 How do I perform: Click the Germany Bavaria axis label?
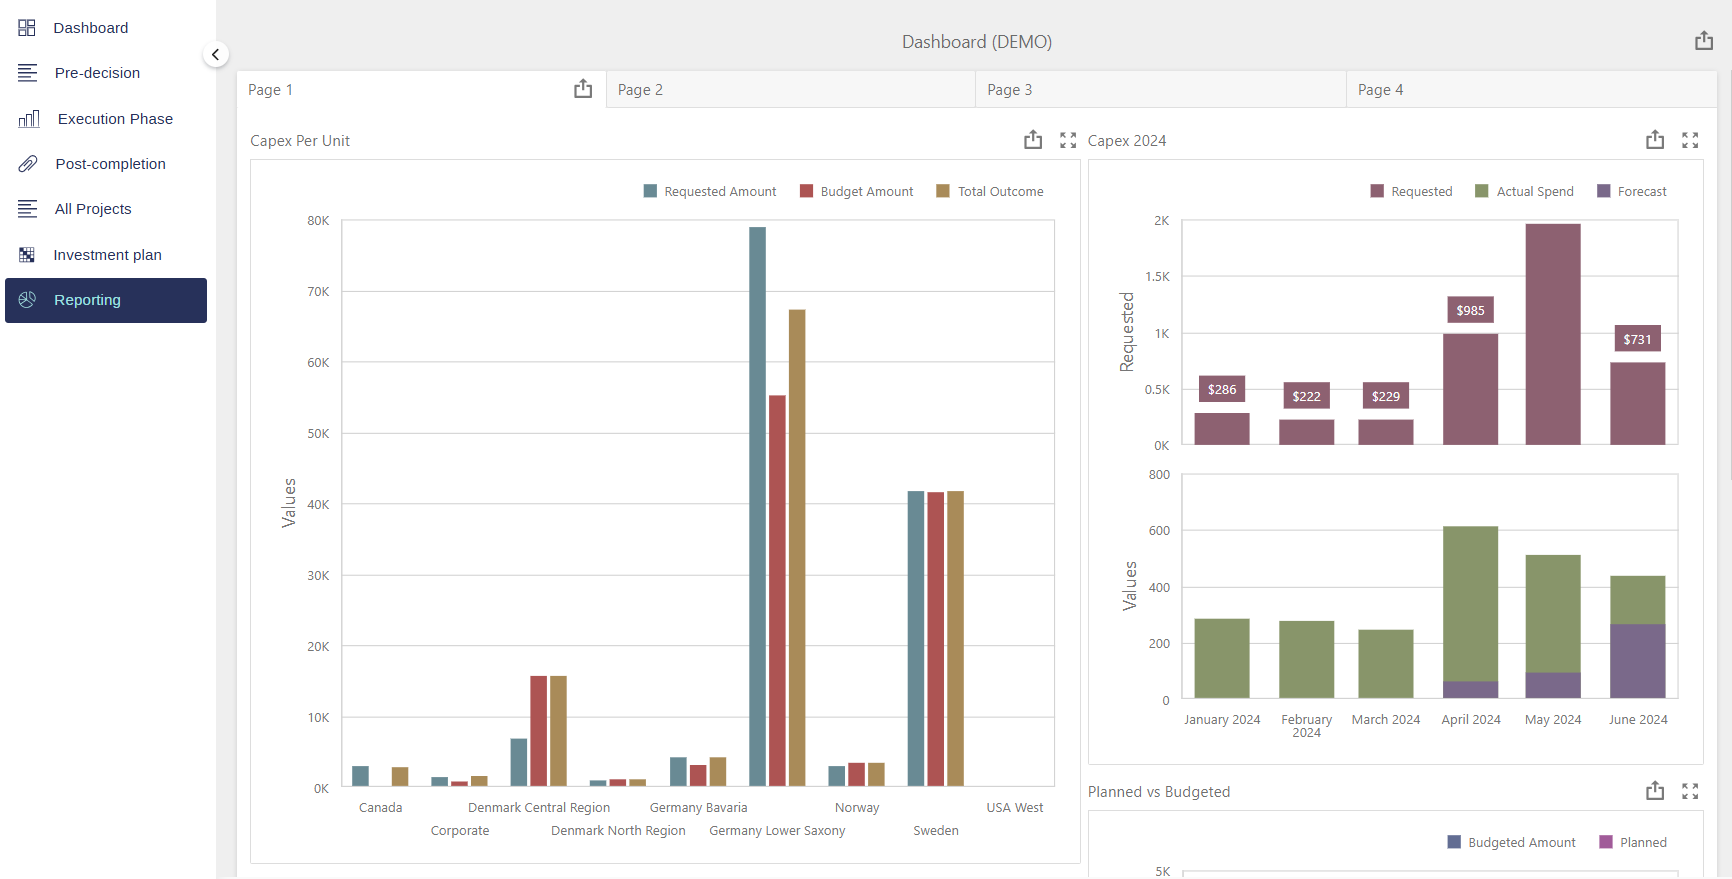[699, 808]
